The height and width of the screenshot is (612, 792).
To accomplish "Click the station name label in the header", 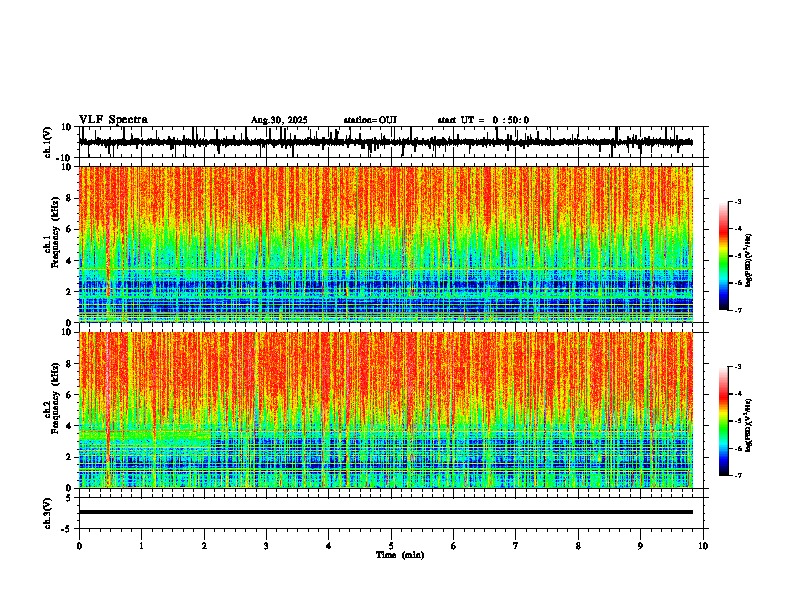I will coord(370,120).
